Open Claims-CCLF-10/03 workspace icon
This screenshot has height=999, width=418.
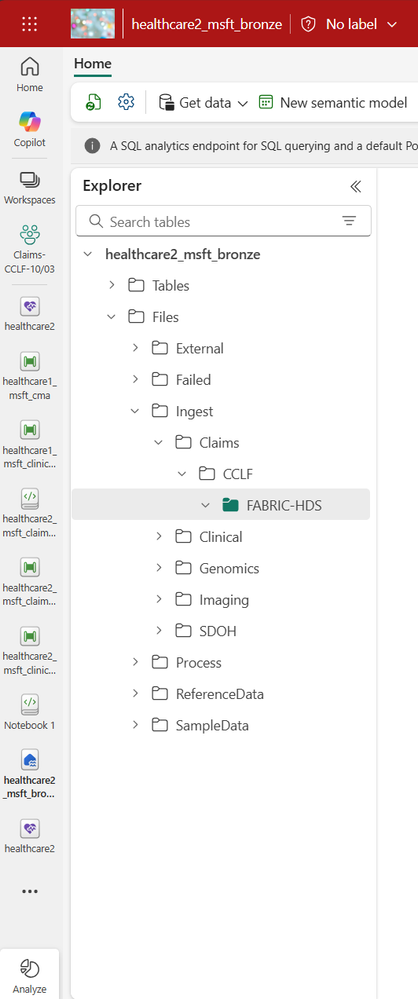[x=30, y=248]
